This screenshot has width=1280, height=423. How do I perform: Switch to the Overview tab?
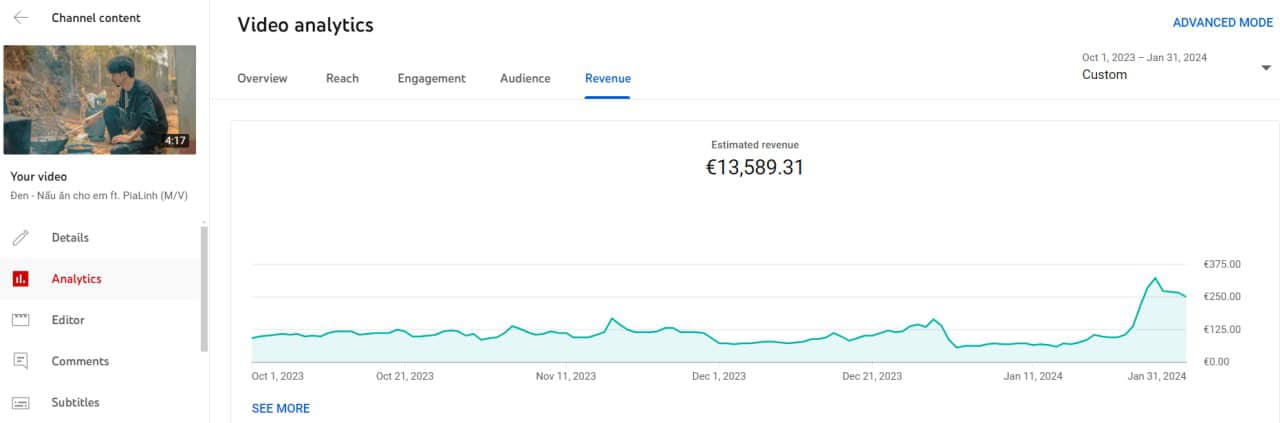(x=262, y=78)
